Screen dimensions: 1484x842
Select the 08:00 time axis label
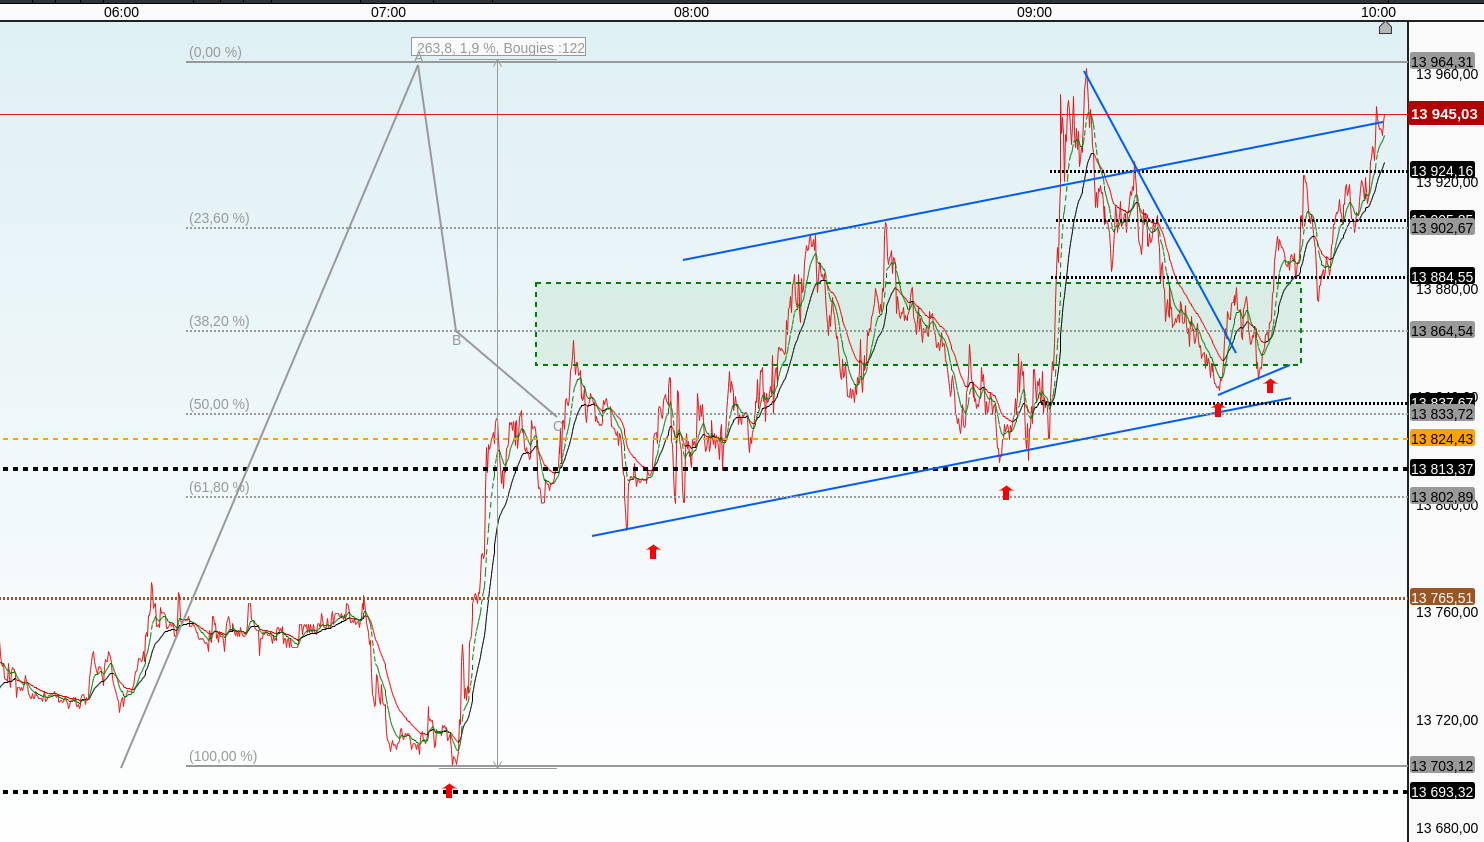691,12
